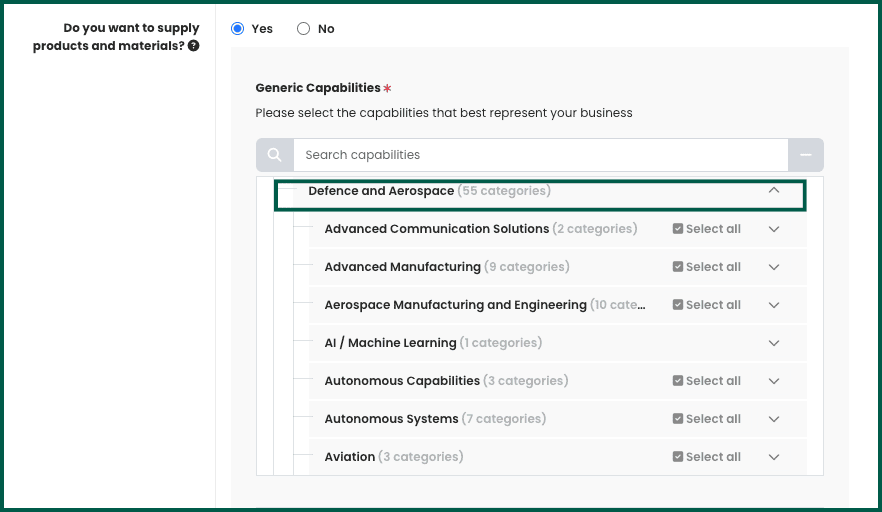
Task: Expand Advanced Communication Solutions chevron
Action: (773, 229)
